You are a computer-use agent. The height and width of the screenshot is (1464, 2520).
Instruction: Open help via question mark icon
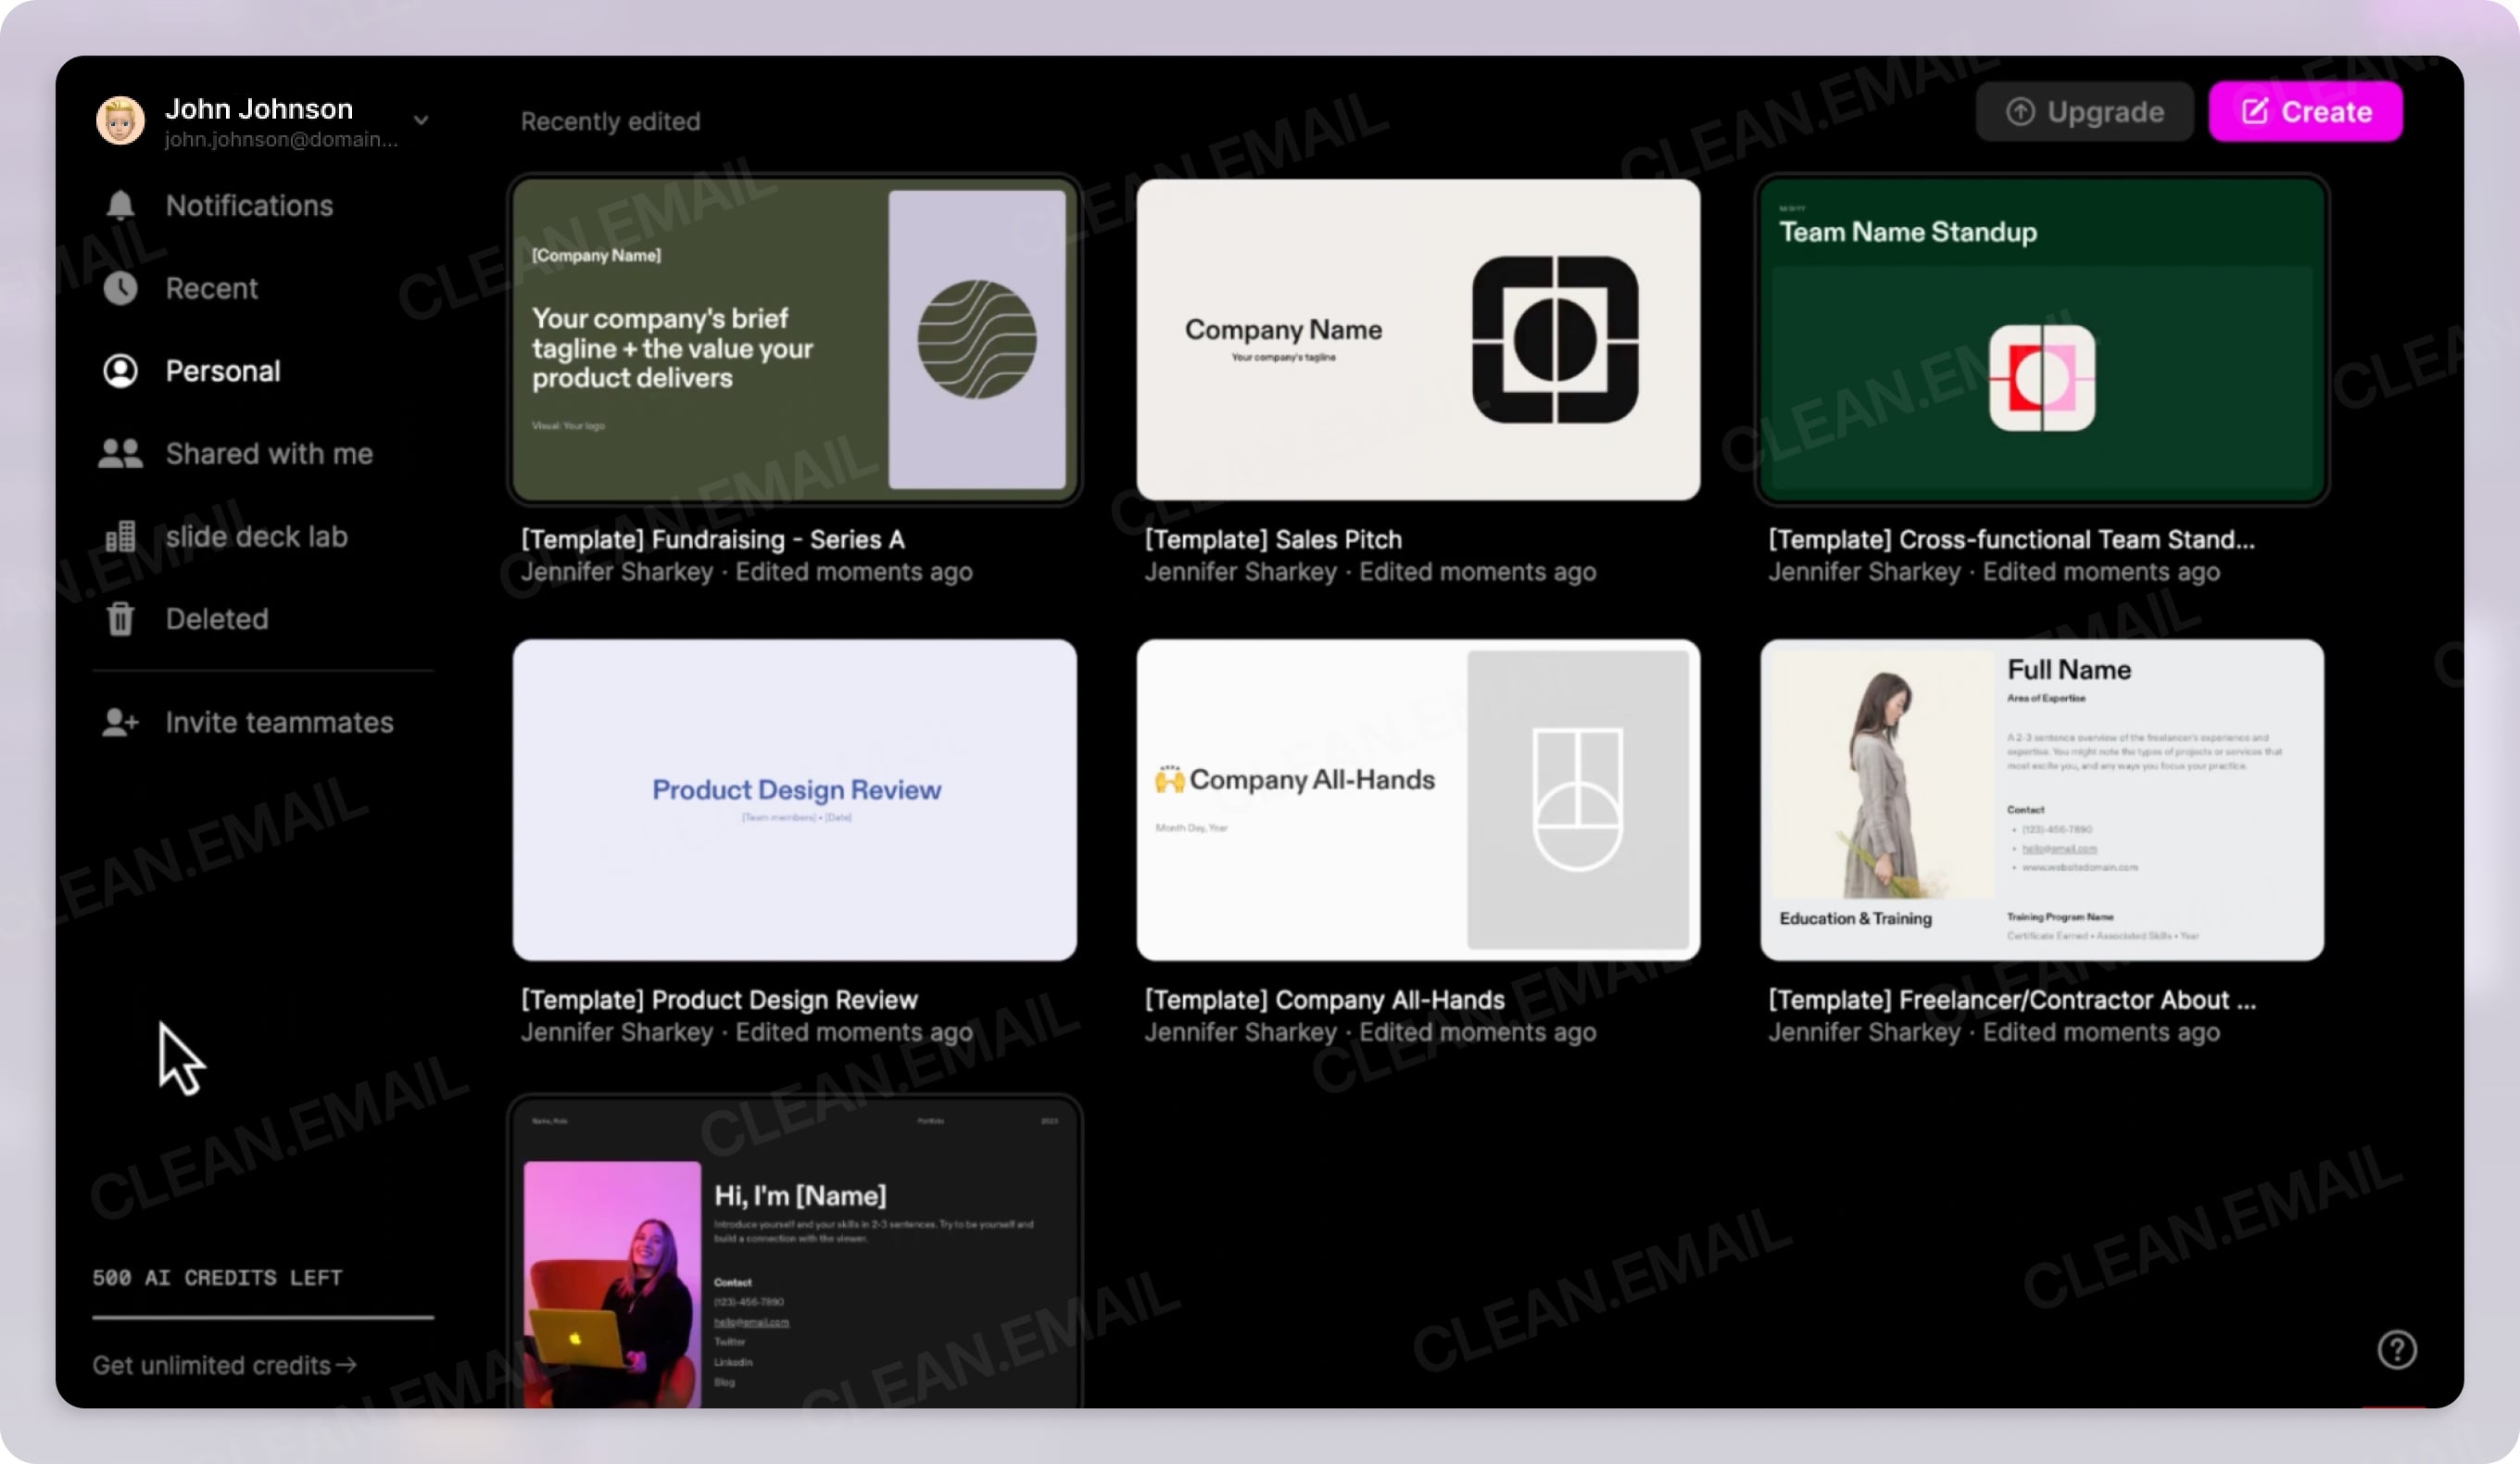coord(2396,1349)
